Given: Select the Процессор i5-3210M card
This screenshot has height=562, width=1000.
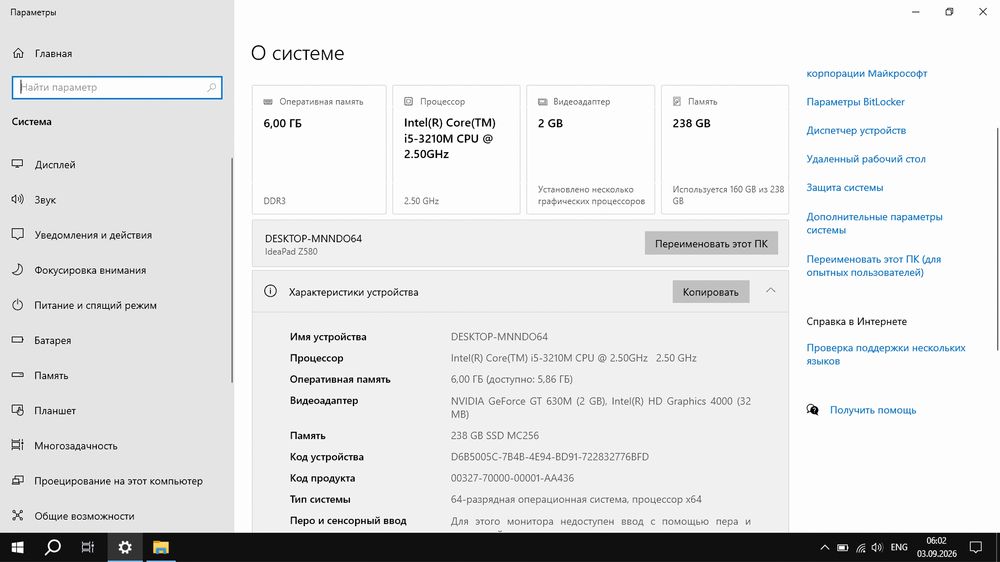Looking at the screenshot, I should click(456, 149).
